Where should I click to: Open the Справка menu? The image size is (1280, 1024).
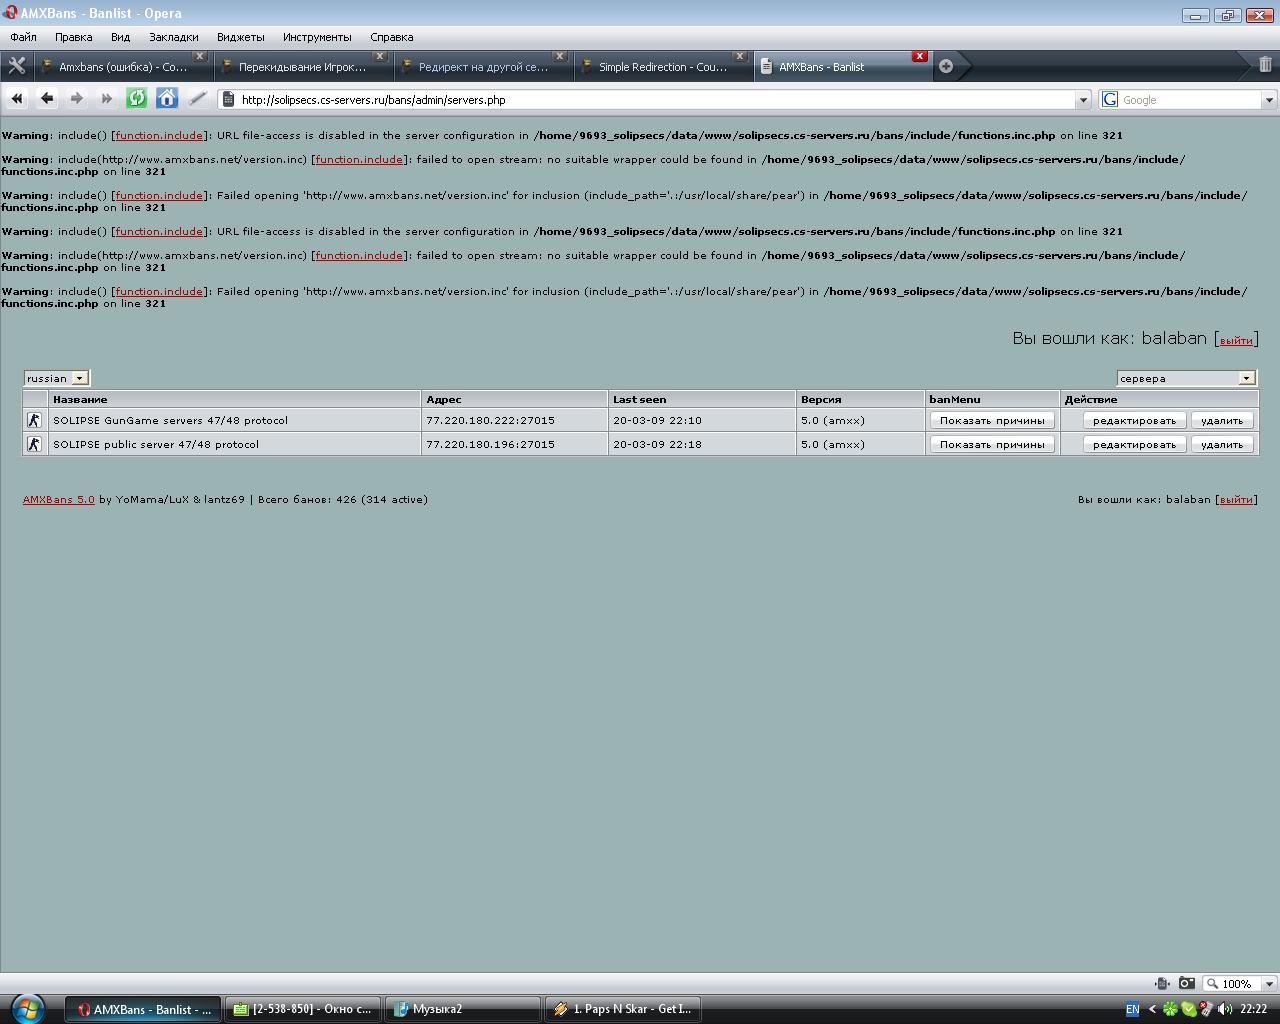(x=391, y=37)
